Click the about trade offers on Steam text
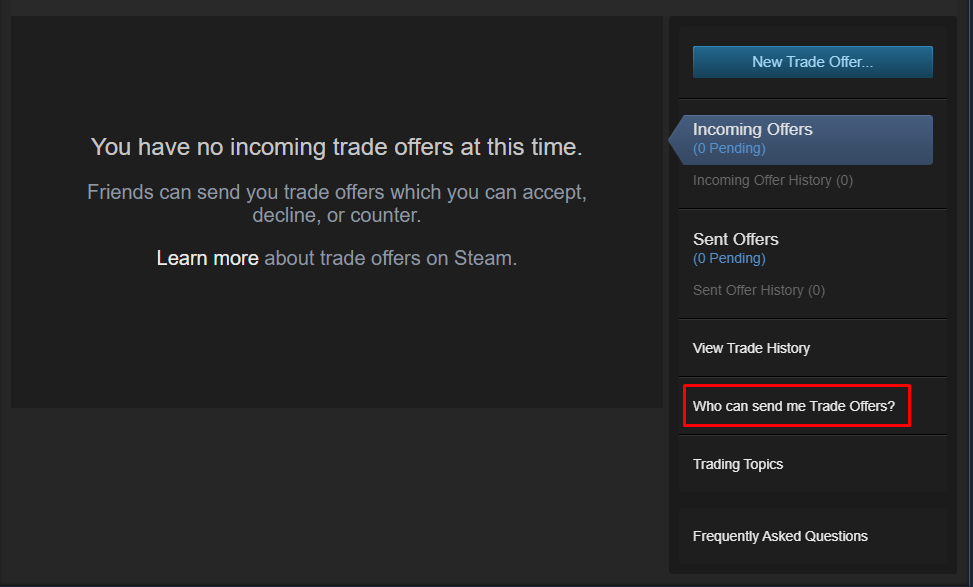Image resolution: width=973 pixels, height=587 pixels. (390, 258)
